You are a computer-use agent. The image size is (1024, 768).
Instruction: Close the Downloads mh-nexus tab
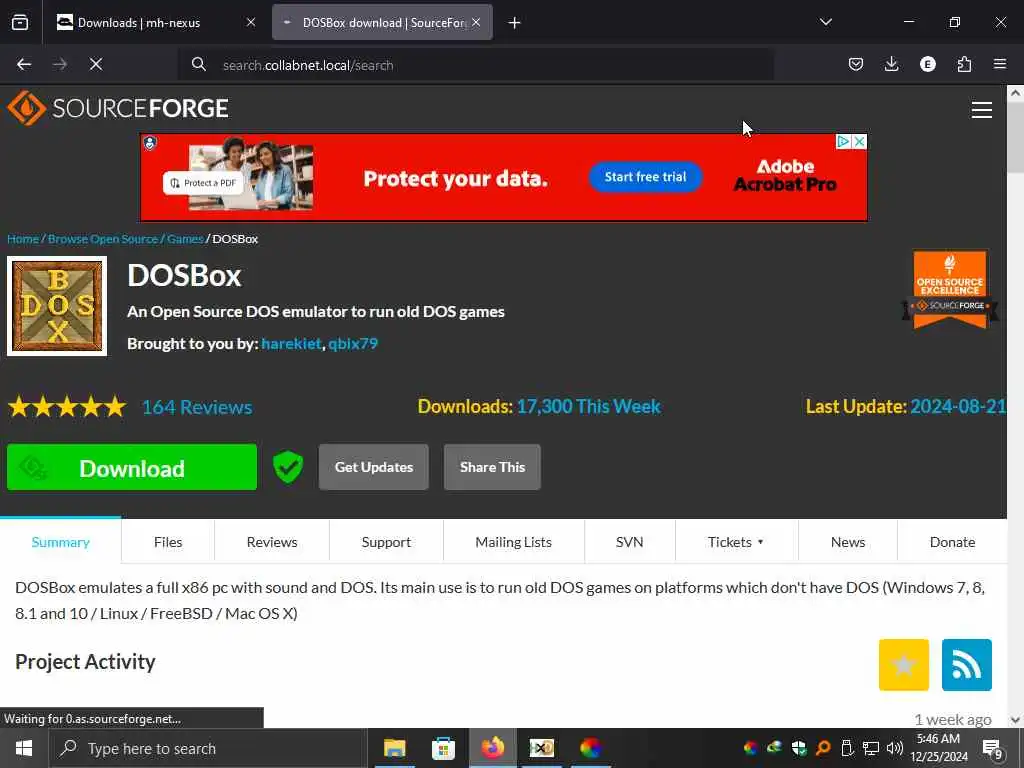click(251, 22)
